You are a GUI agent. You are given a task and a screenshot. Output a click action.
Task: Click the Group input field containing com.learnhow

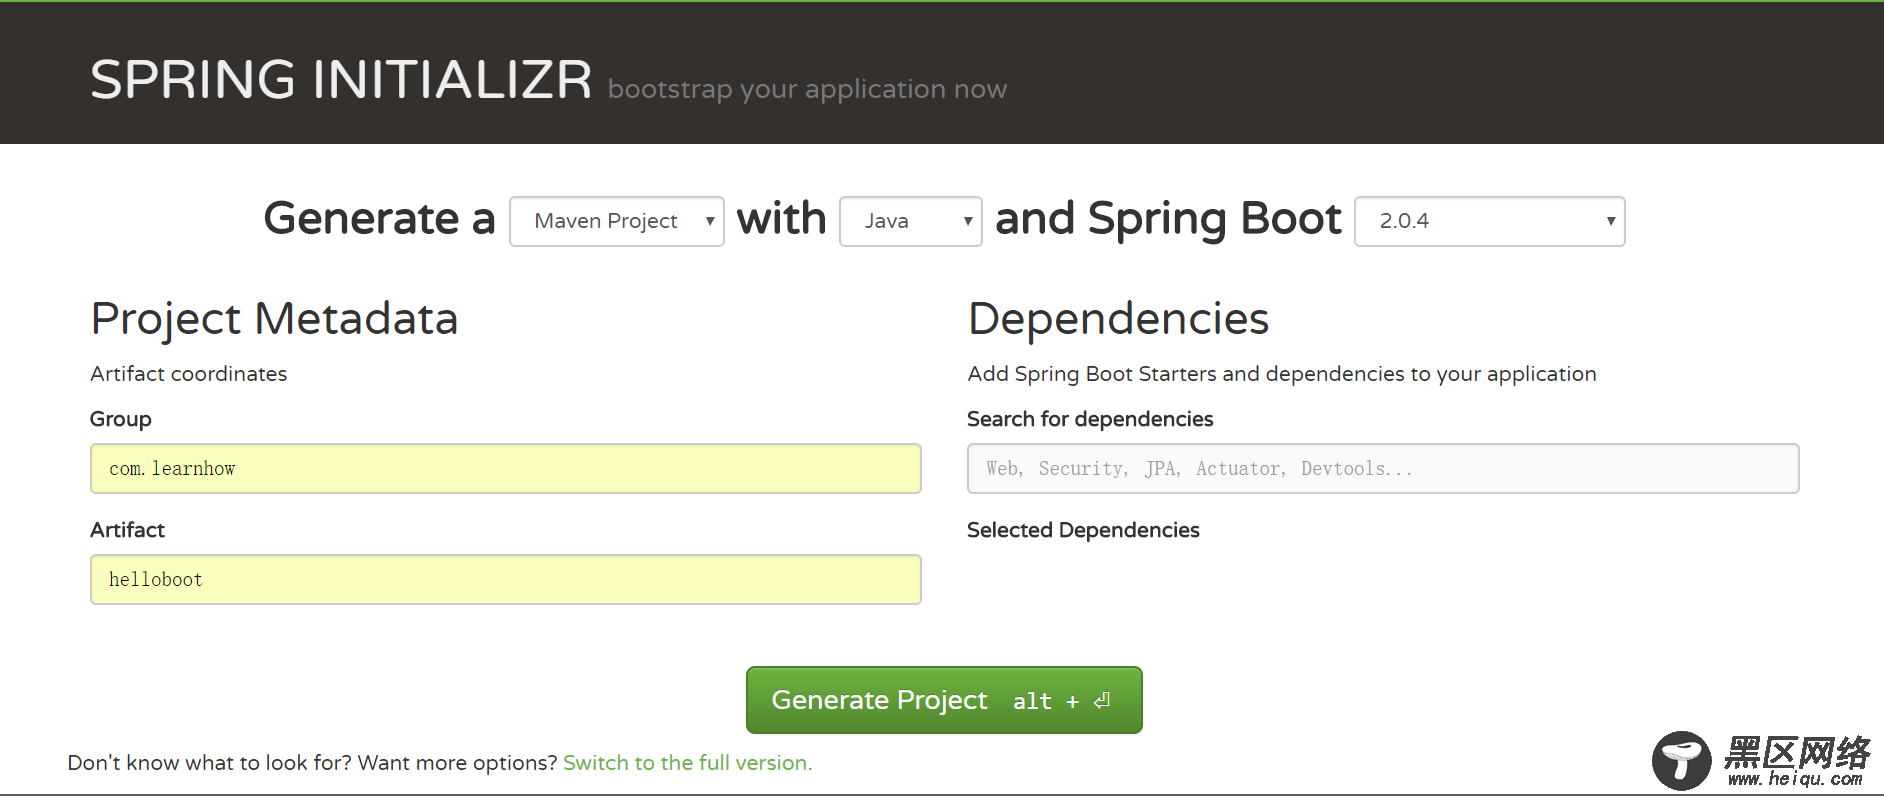tap(506, 468)
